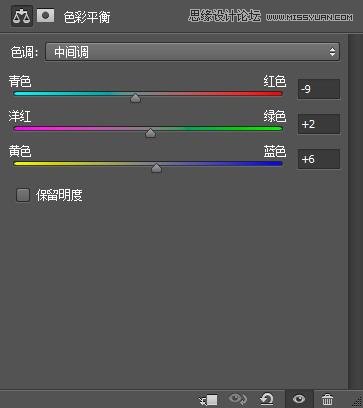Enable the 保留明度 checkbox
363x408 pixels.
tap(23, 195)
